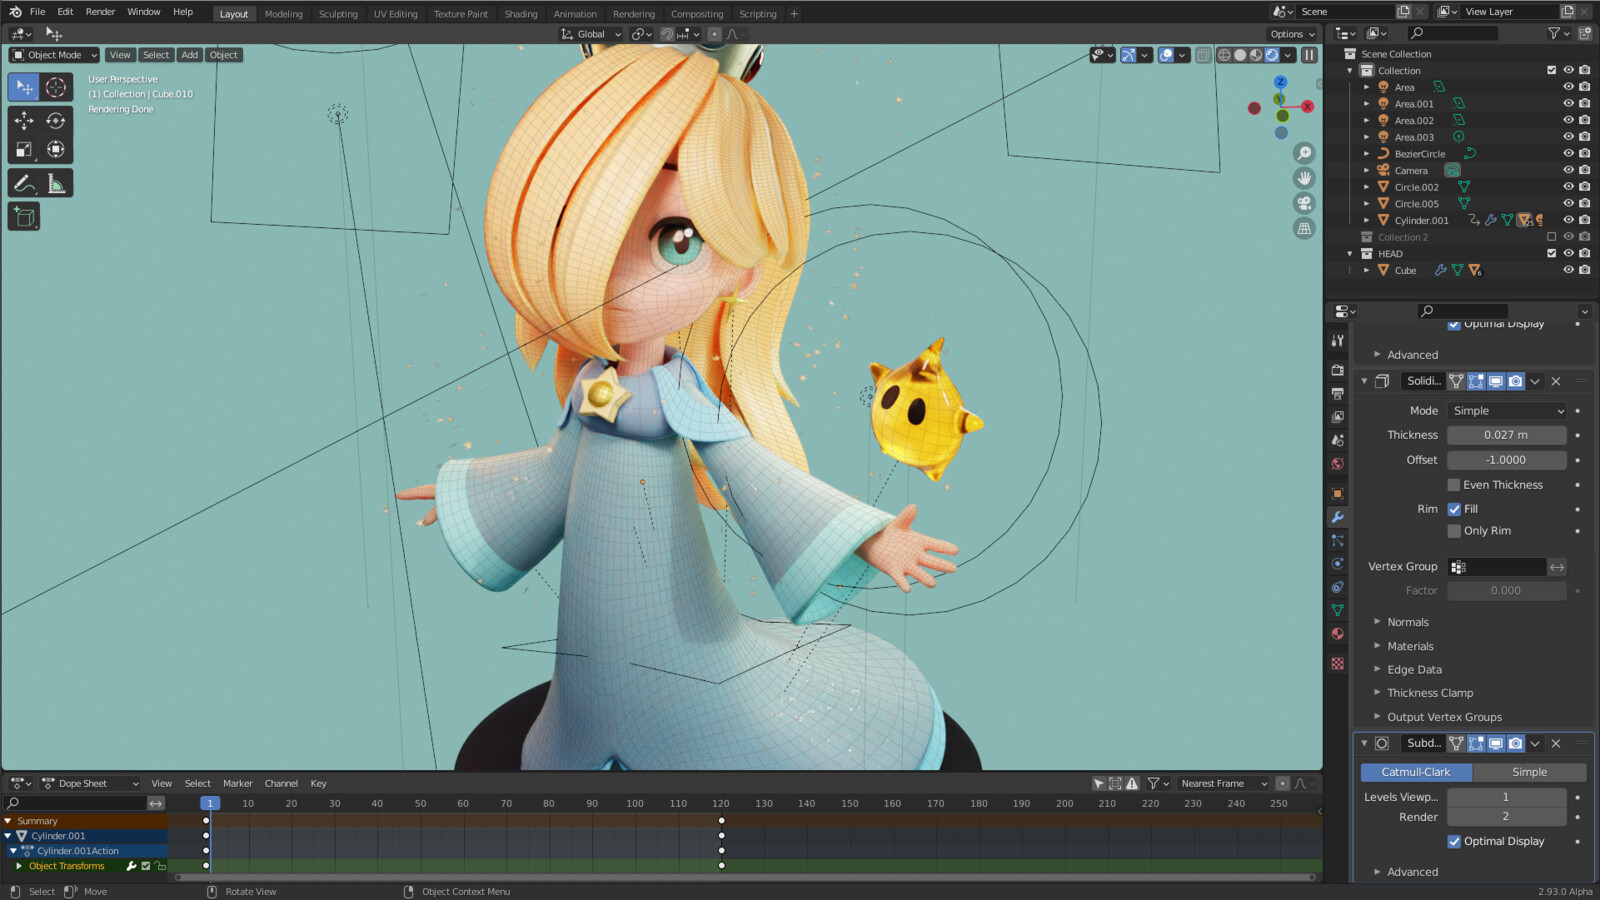This screenshot has width=1600, height=900.
Task: Expand the Normals subpanel
Action: click(x=1407, y=622)
